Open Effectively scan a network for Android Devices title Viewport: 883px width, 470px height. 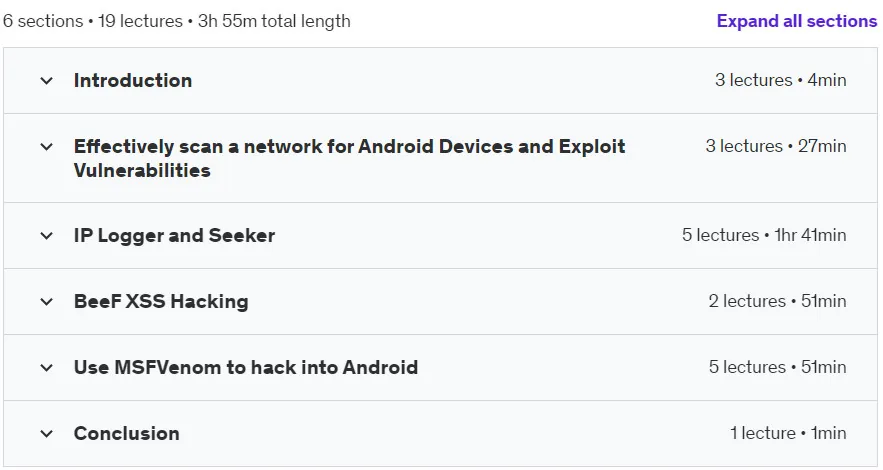tap(349, 158)
